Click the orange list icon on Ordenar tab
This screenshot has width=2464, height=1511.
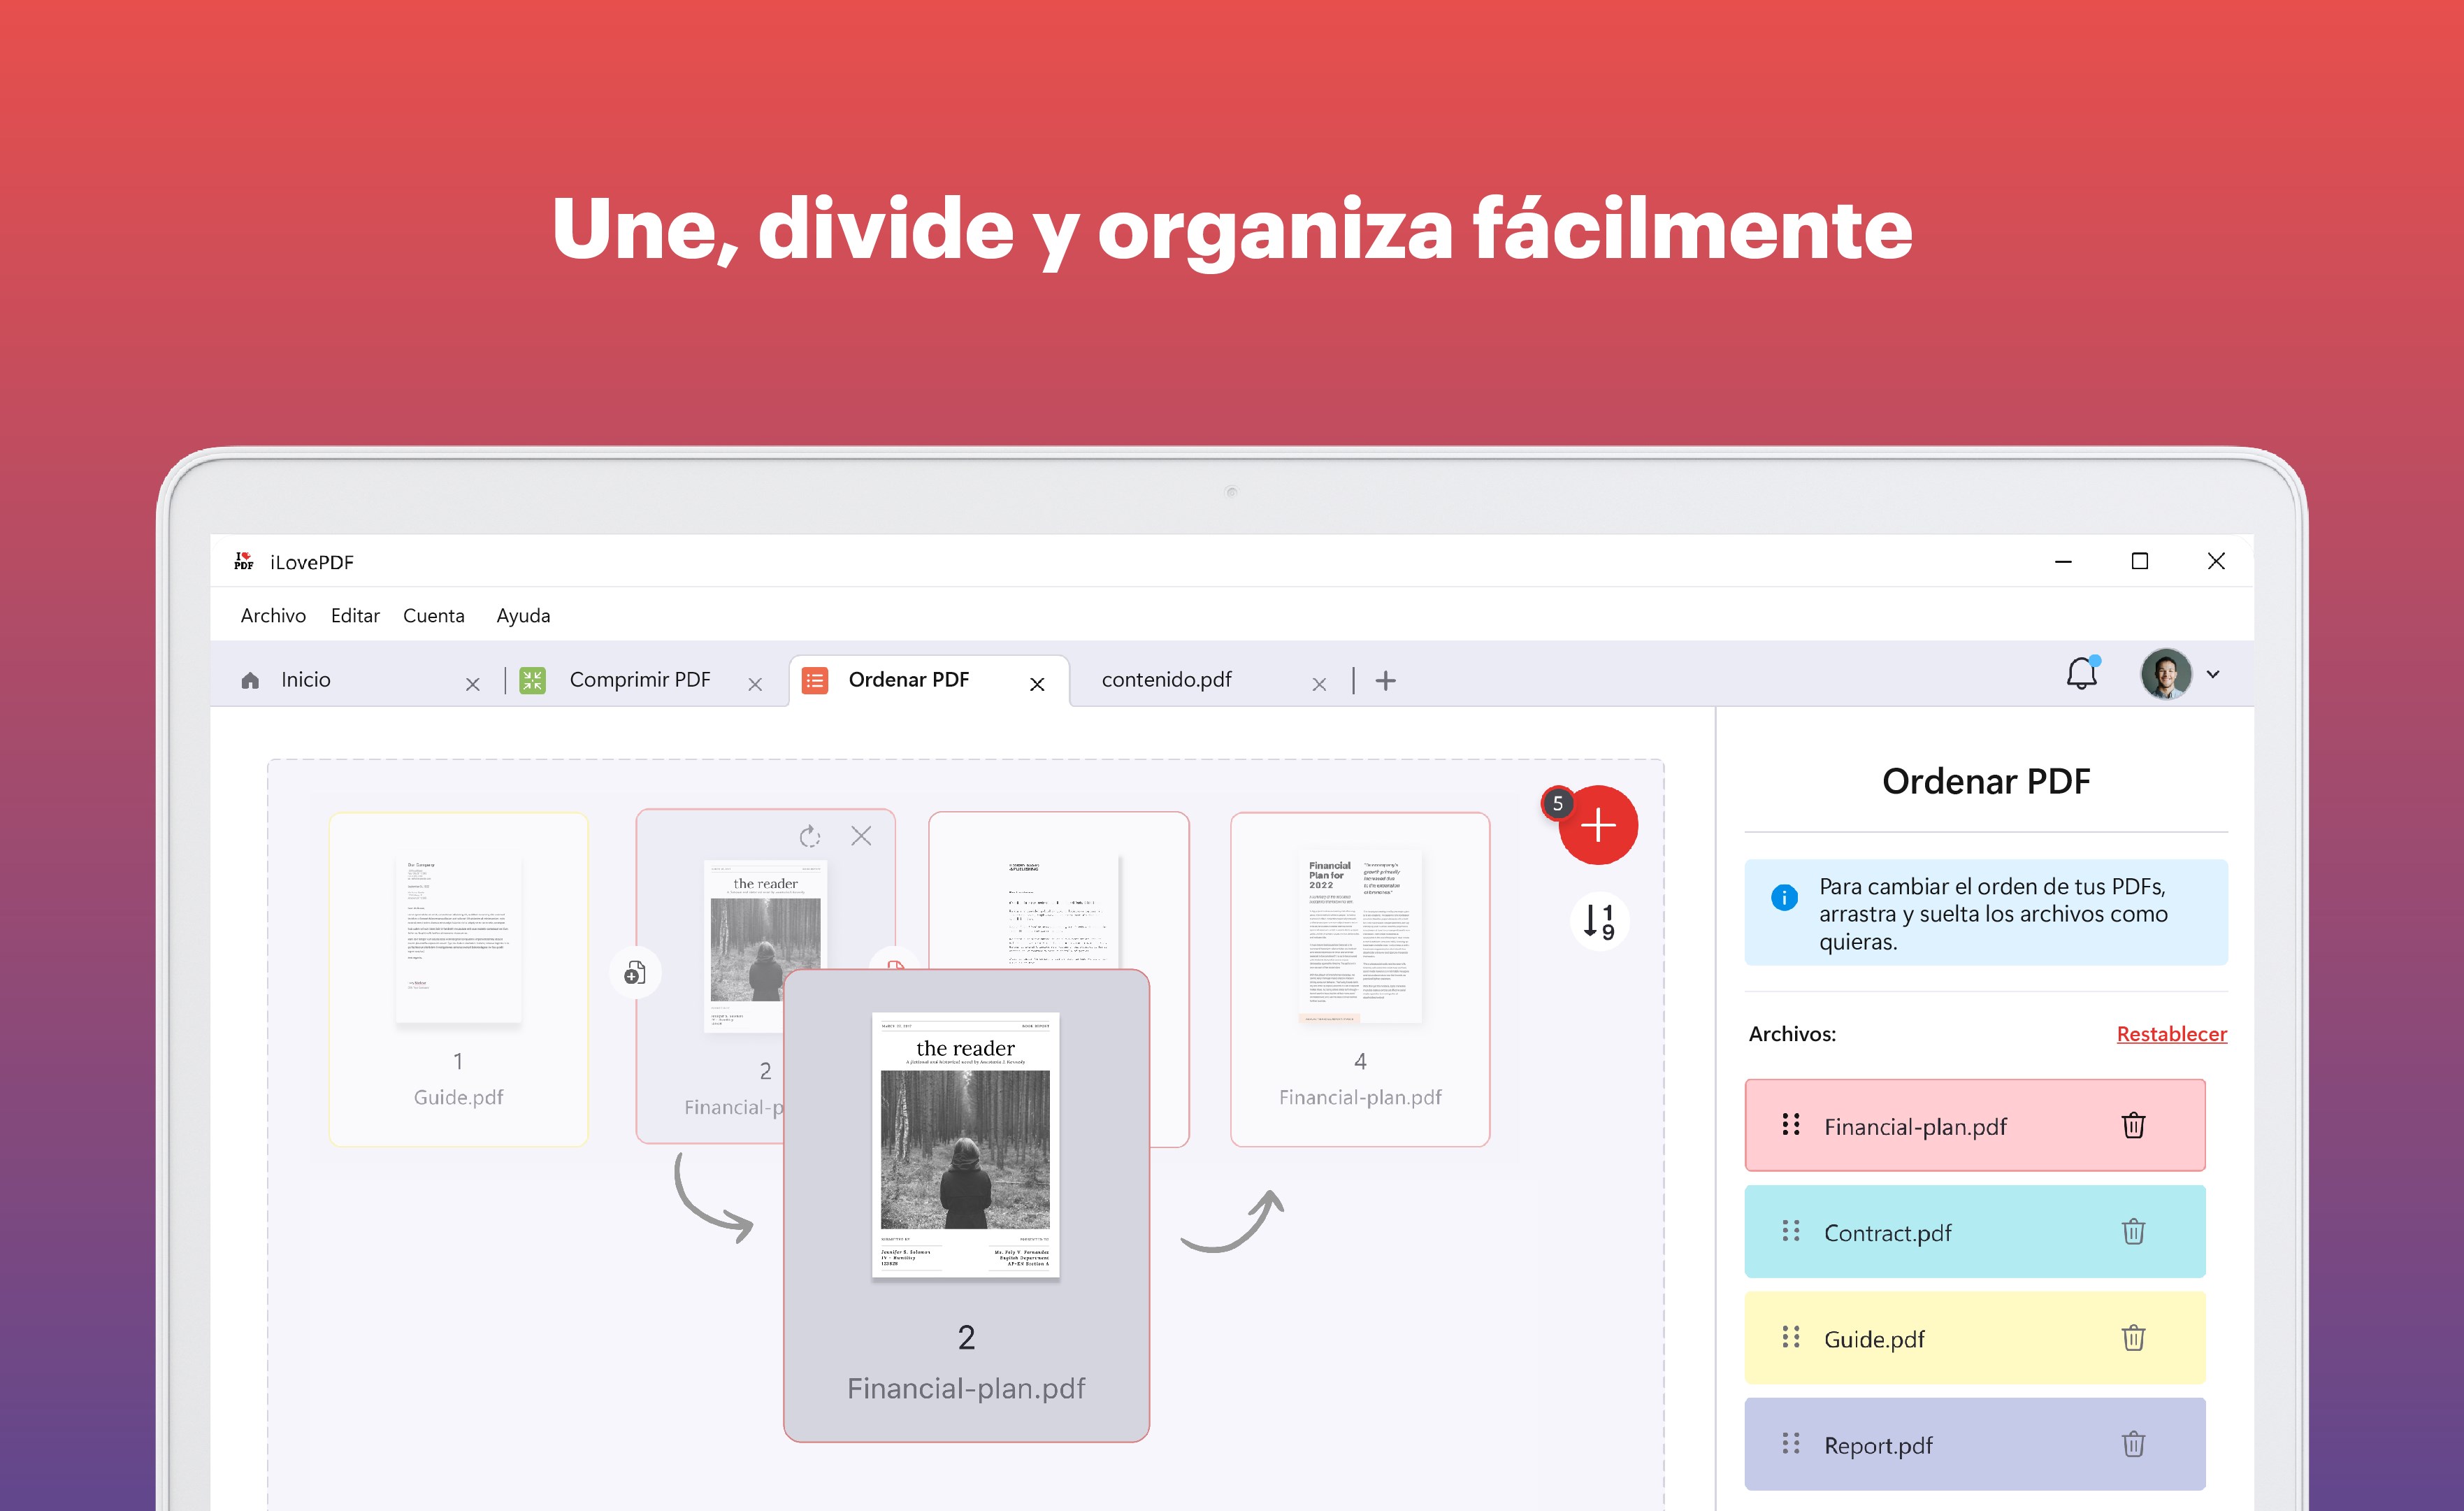(815, 681)
